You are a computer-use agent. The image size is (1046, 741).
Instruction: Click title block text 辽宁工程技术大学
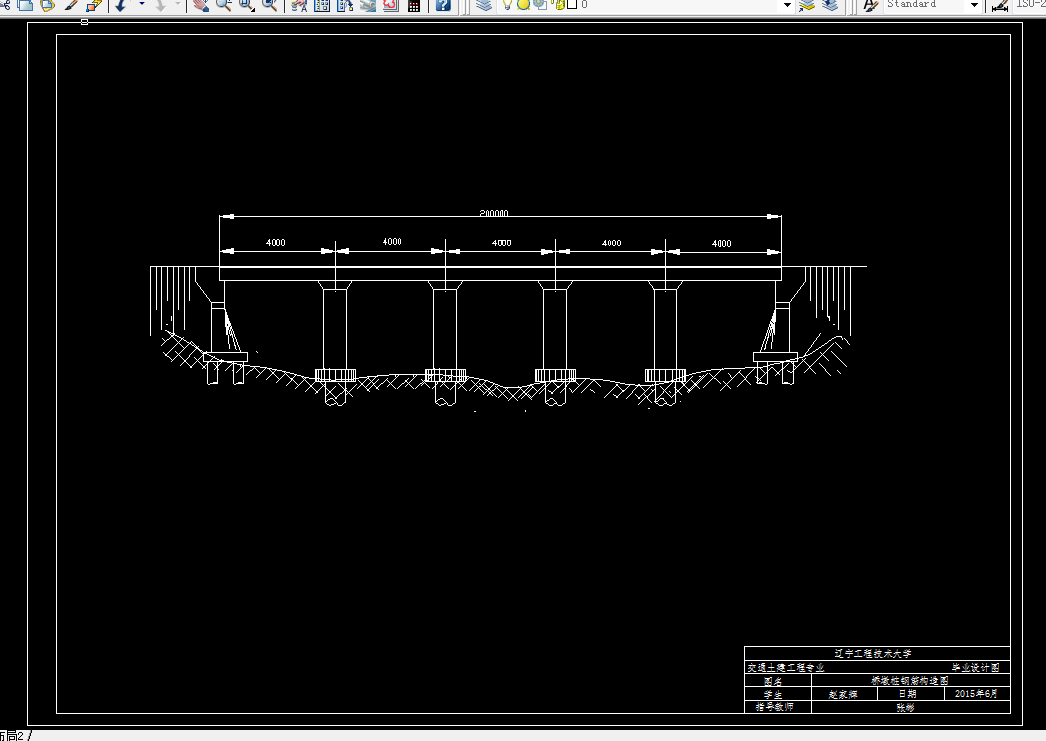click(x=873, y=654)
